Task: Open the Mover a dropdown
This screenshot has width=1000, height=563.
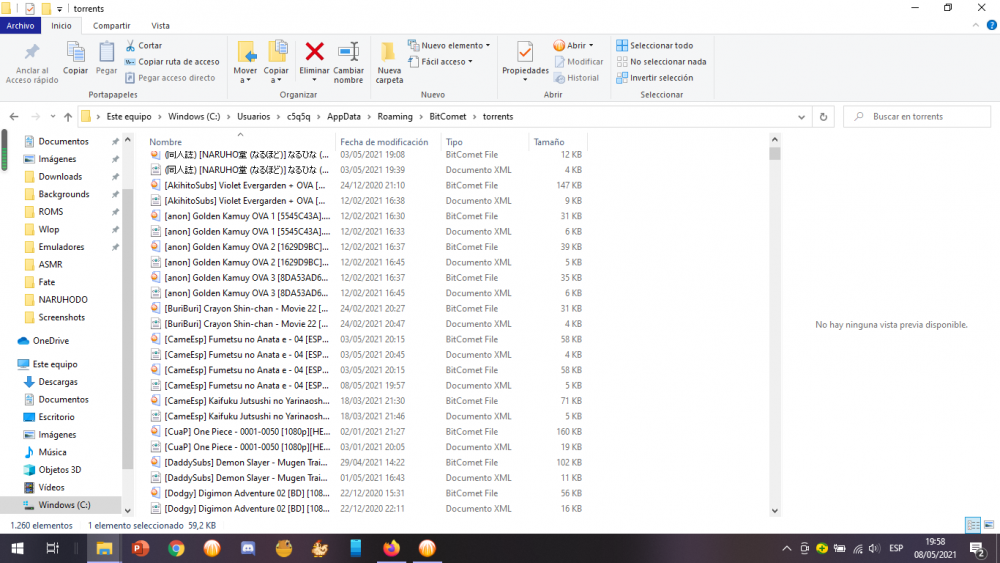Action: tap(246, 63)
